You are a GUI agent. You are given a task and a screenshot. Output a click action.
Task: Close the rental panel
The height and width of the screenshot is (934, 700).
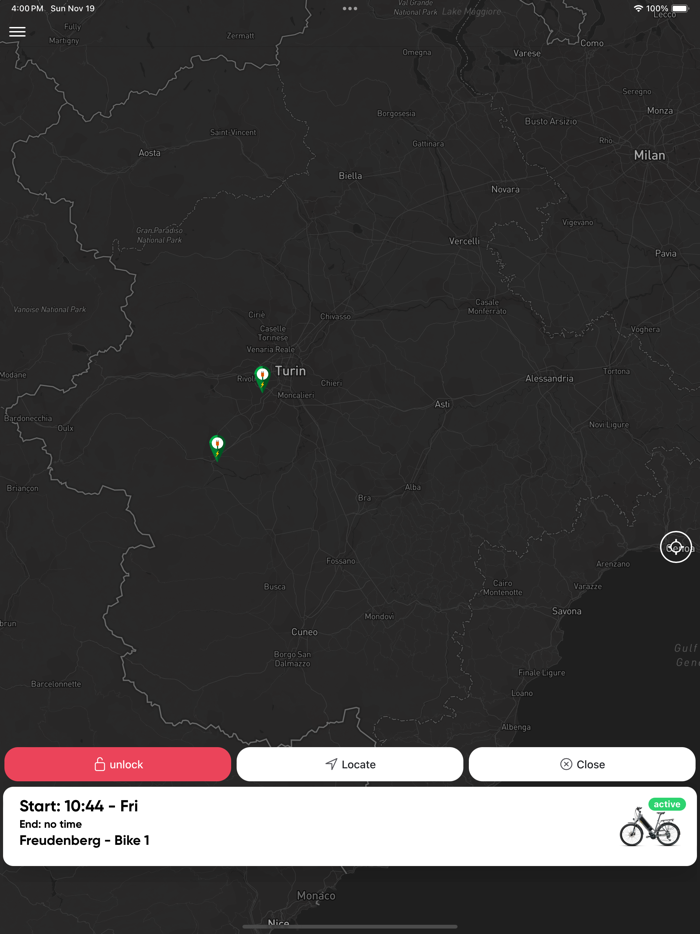[x=582, y=764]
